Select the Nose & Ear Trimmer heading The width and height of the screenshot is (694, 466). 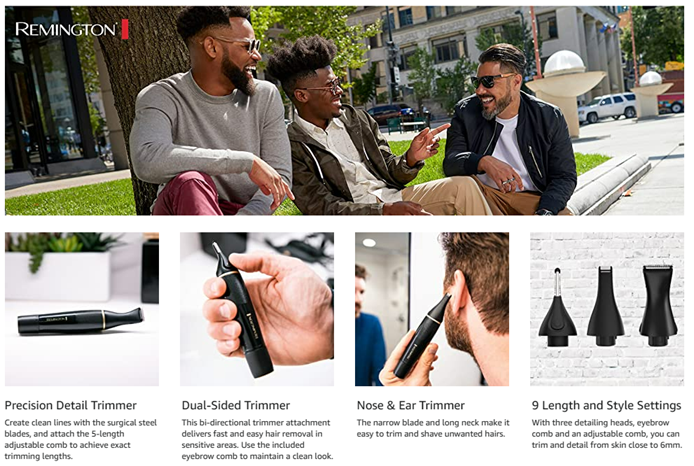411,405
